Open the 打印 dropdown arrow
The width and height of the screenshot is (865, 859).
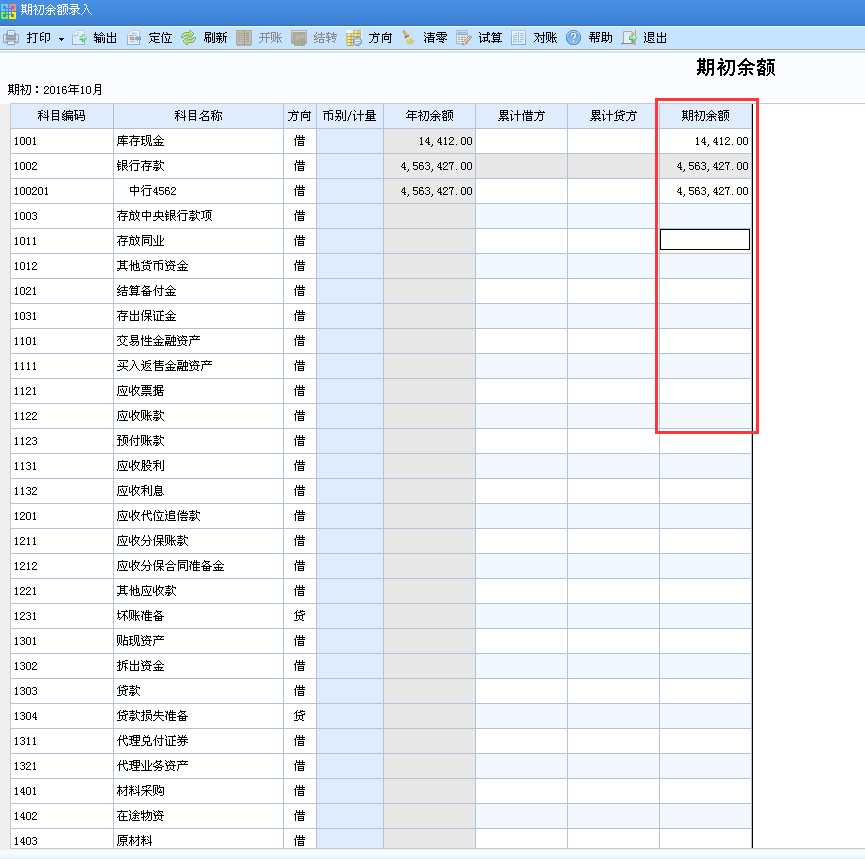point(61,39)
